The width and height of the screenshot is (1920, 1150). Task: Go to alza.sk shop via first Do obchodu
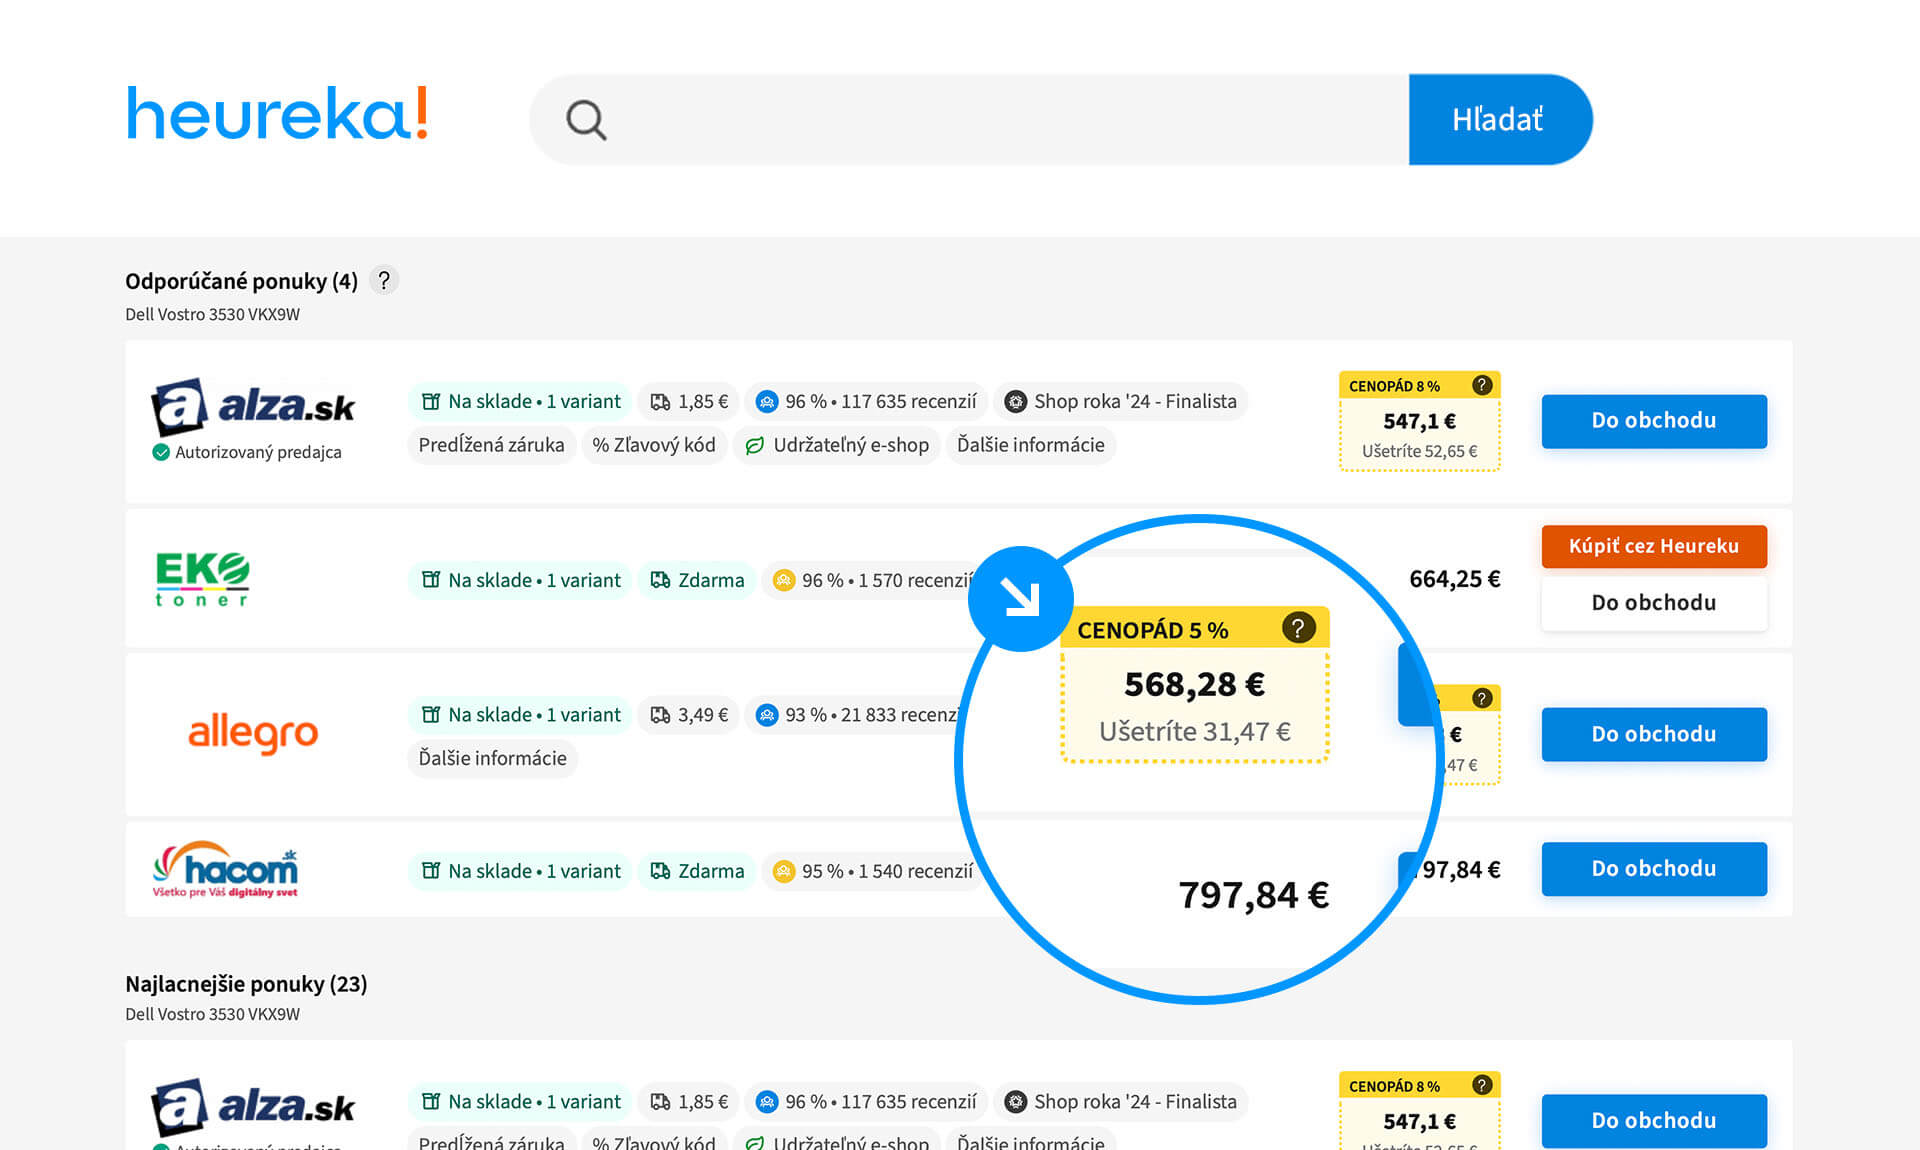[1654, 421]
